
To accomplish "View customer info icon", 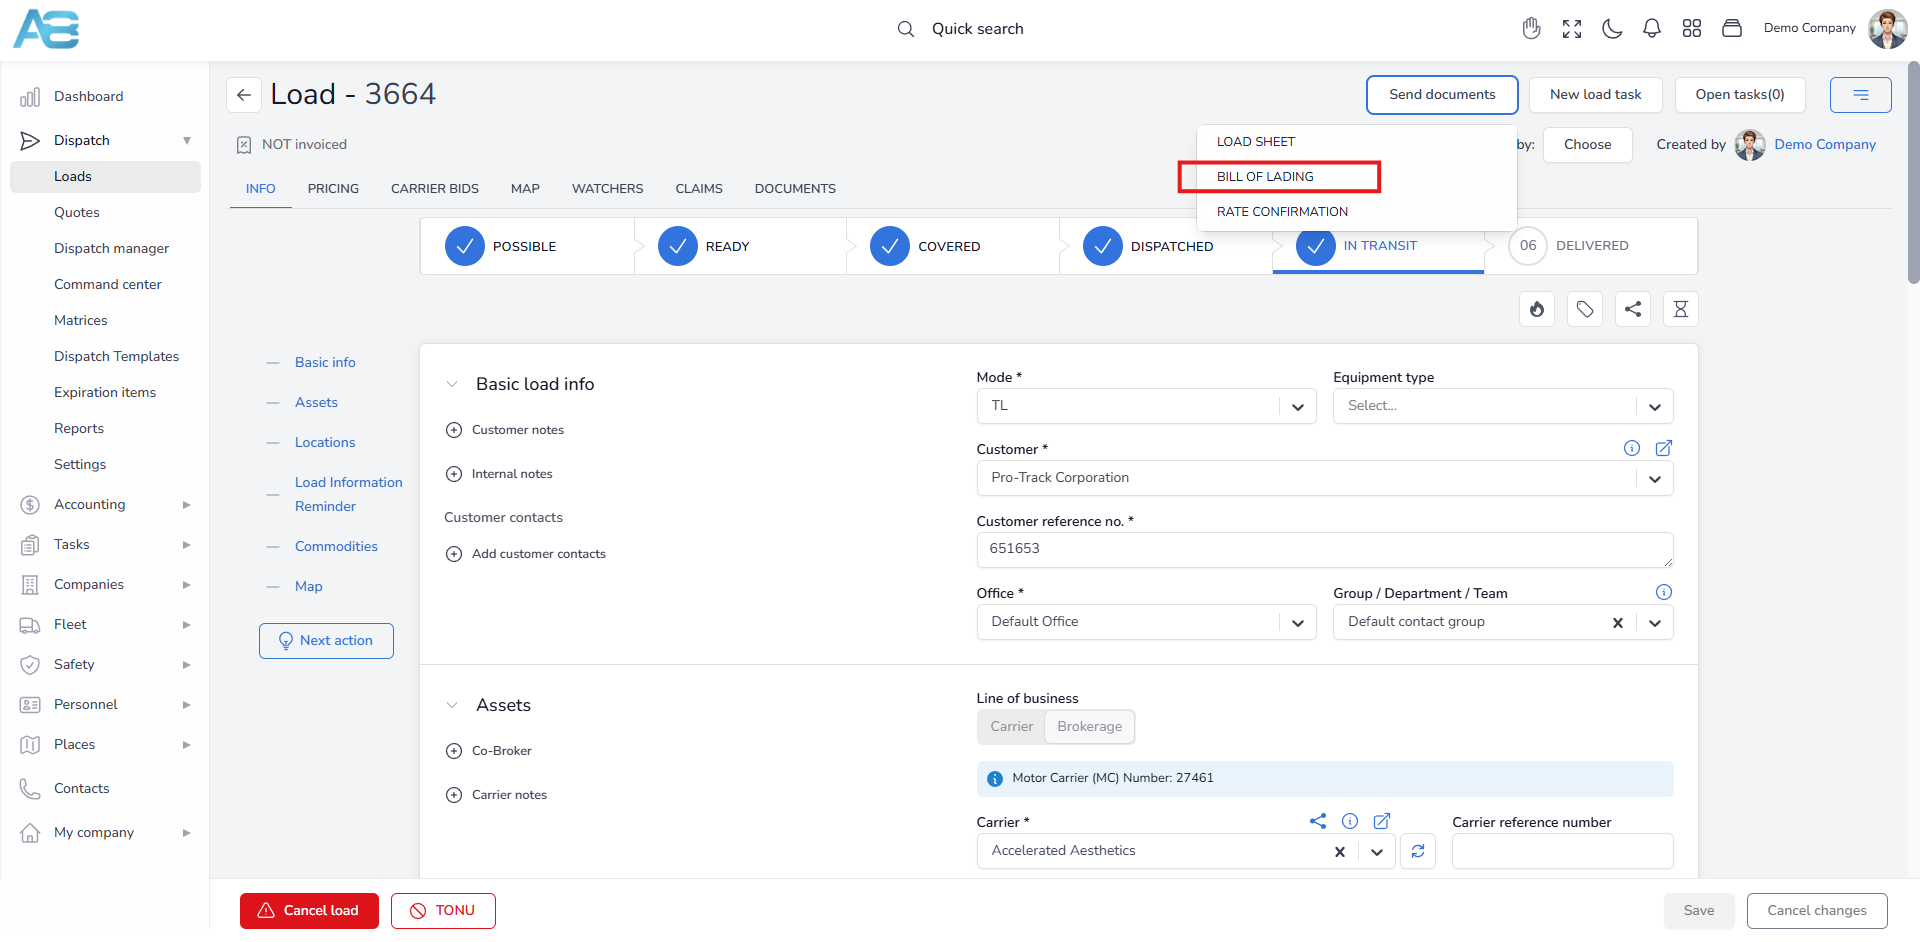I will click(x=1632, y=448).
